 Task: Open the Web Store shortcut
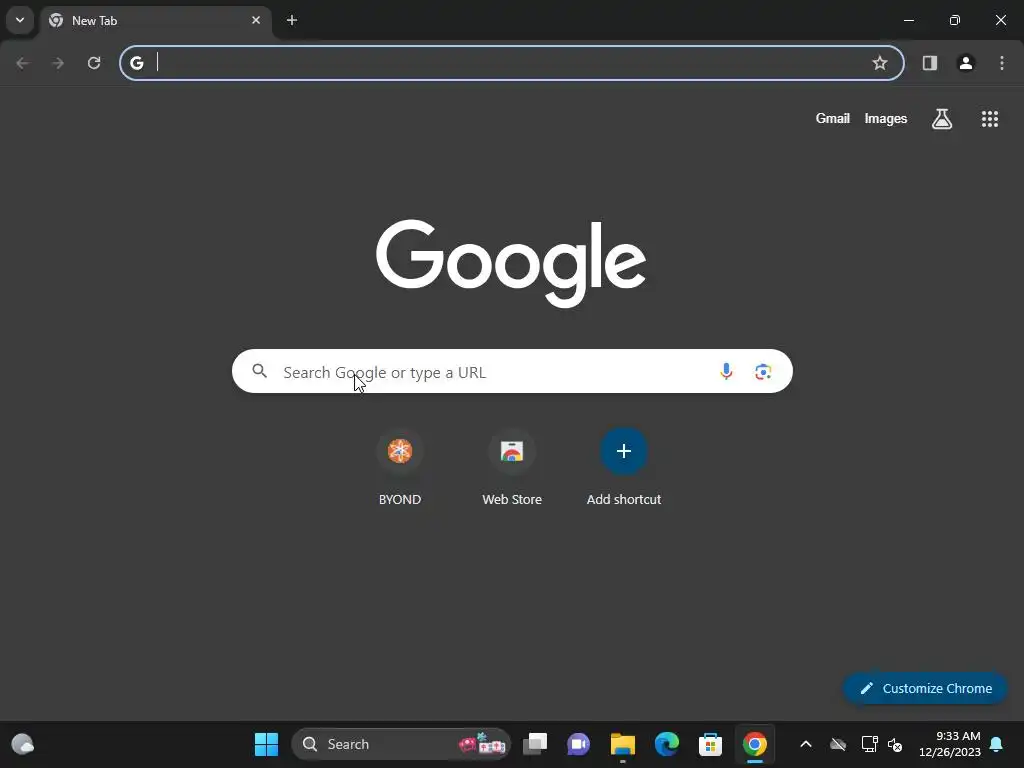512,467
